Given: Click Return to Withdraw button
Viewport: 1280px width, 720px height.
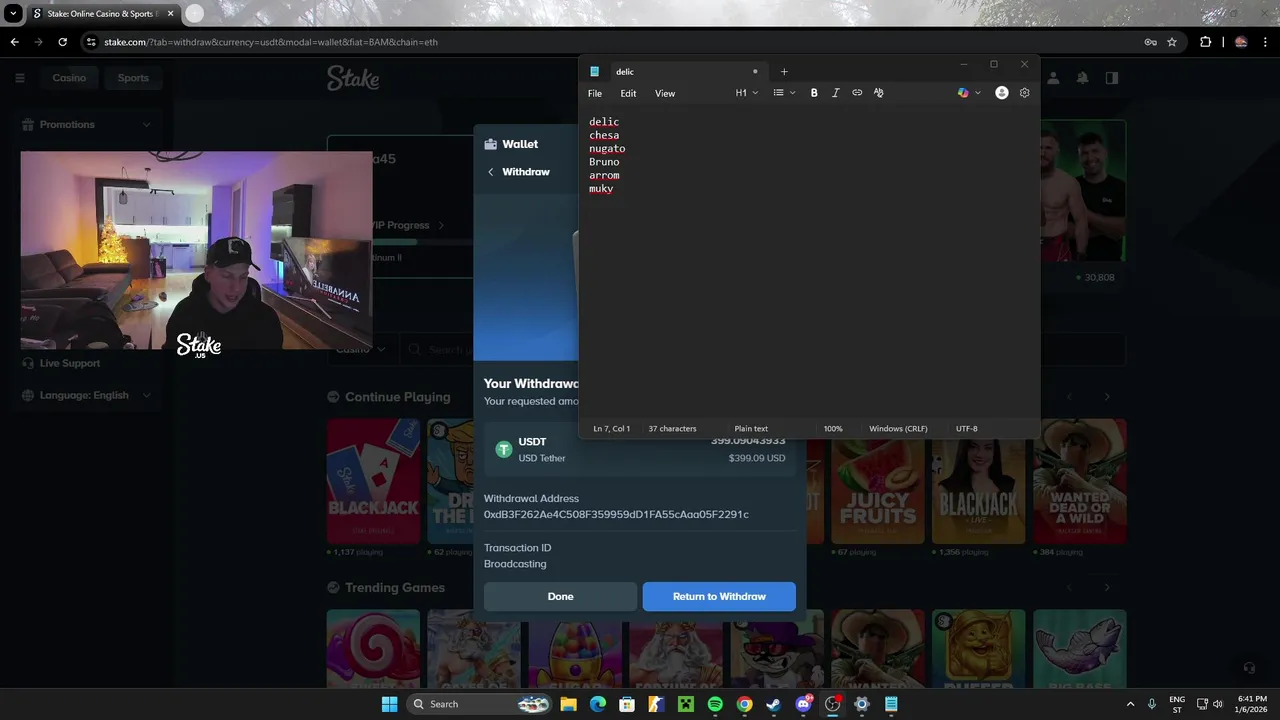Looking at the screenshot, I should (719, 597).
